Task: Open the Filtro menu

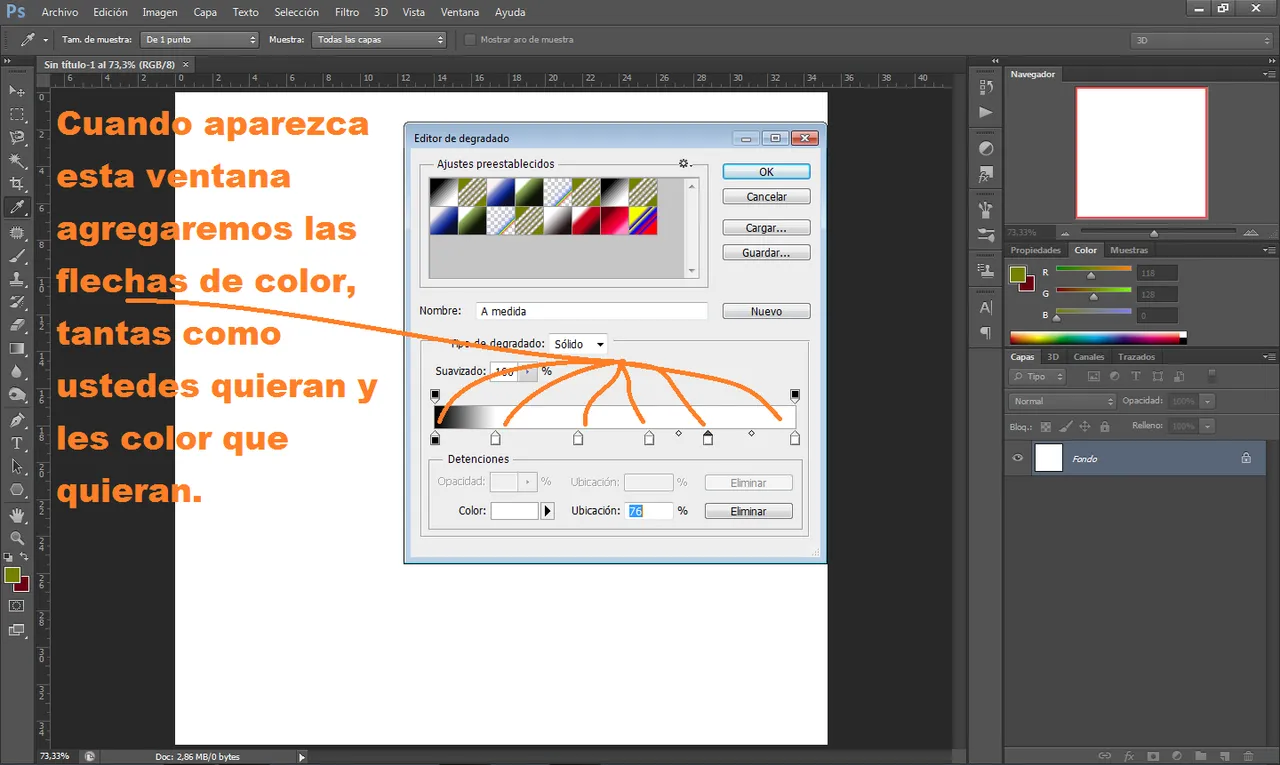Action: [x=347, y=12]
